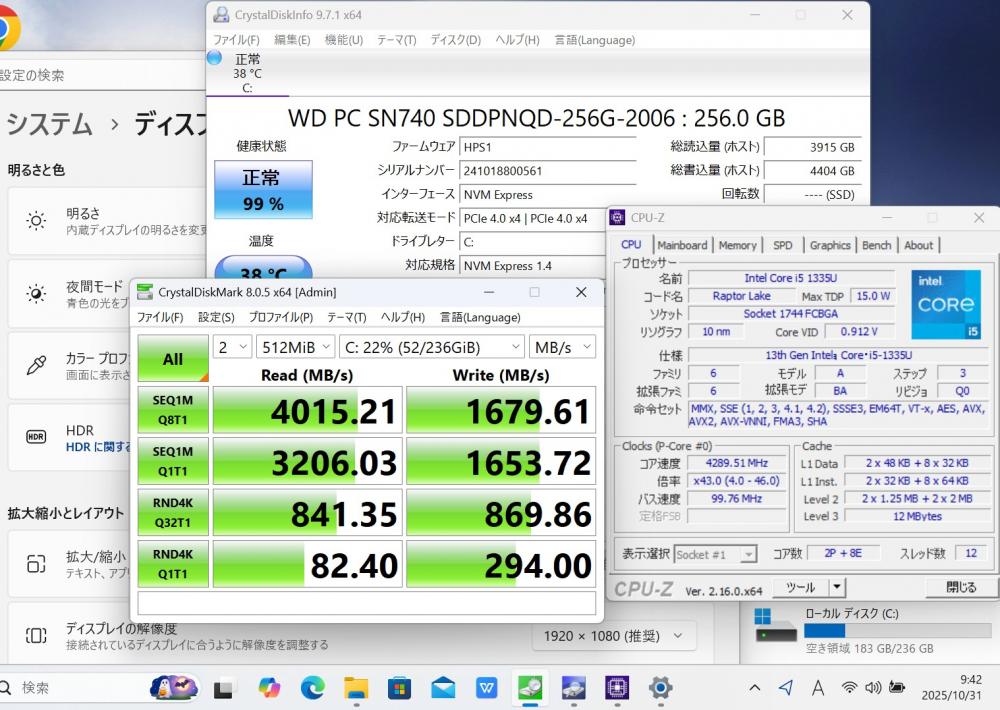Switch to the Mainboard tab in CPU-Z
1000x710 pixels.
(682, 245)
